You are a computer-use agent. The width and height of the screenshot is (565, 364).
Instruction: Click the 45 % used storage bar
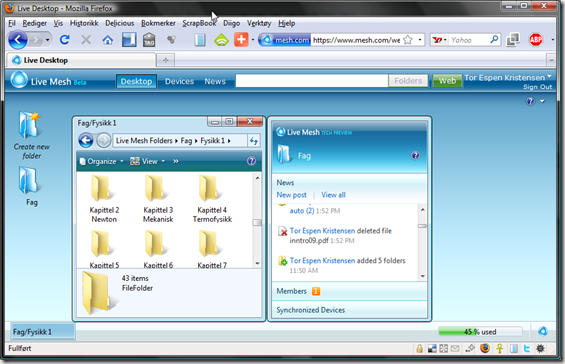480,332
